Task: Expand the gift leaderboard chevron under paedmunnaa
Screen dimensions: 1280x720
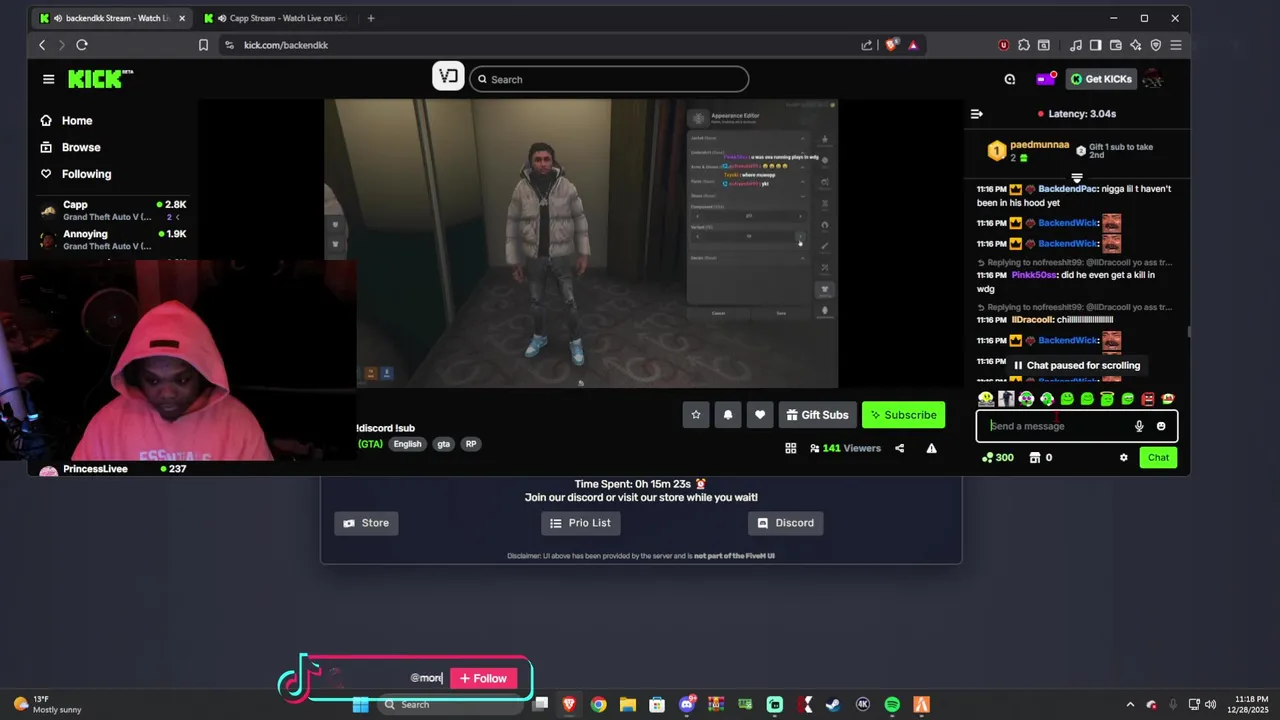Action: [1077, 178]
